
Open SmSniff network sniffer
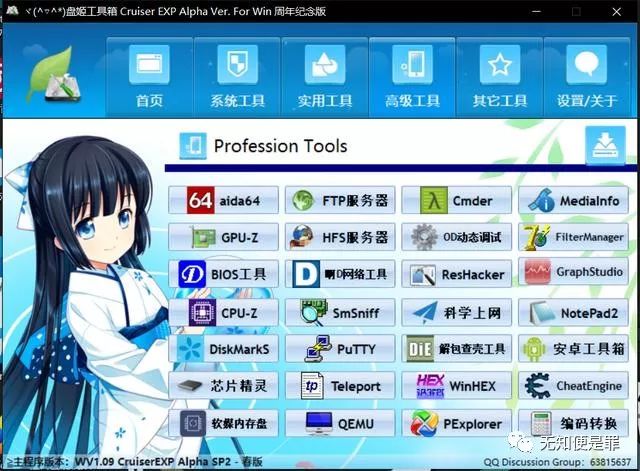[340, 312]
